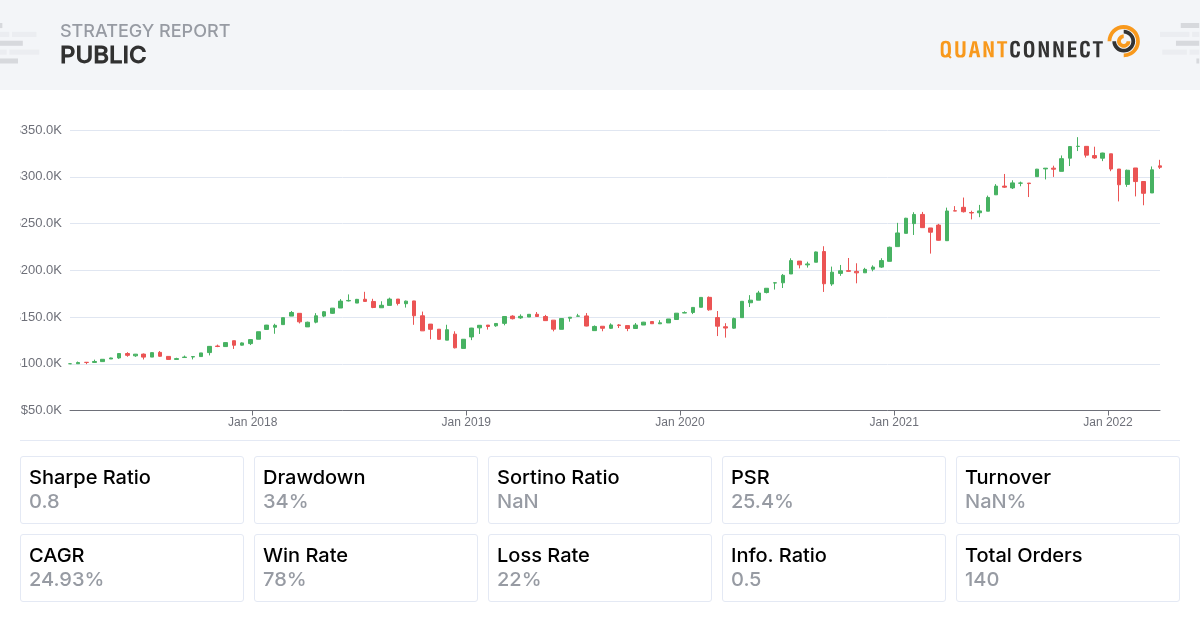Select the Total Orders label
Viewport: 1200px width, 632px height.
(1023, 556)
